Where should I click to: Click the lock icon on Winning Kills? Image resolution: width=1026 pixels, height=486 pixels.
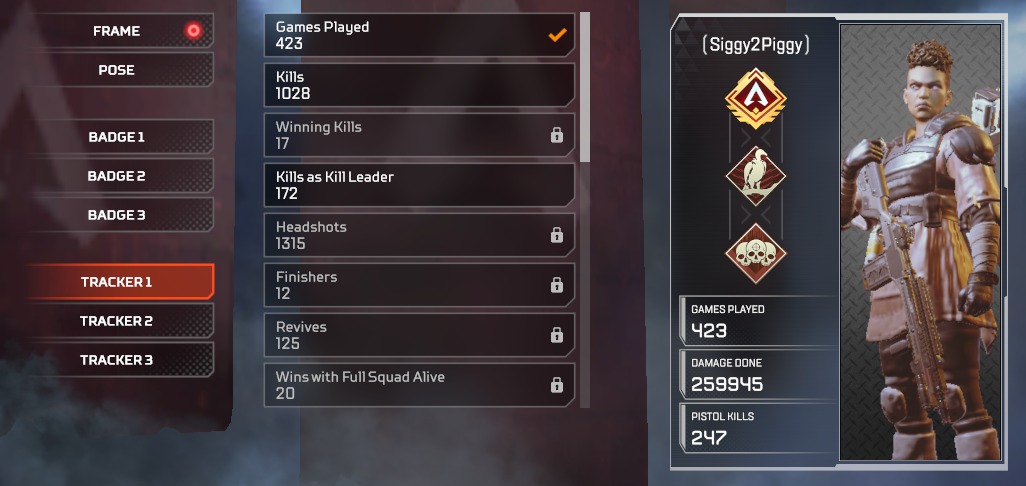(557, 135)
